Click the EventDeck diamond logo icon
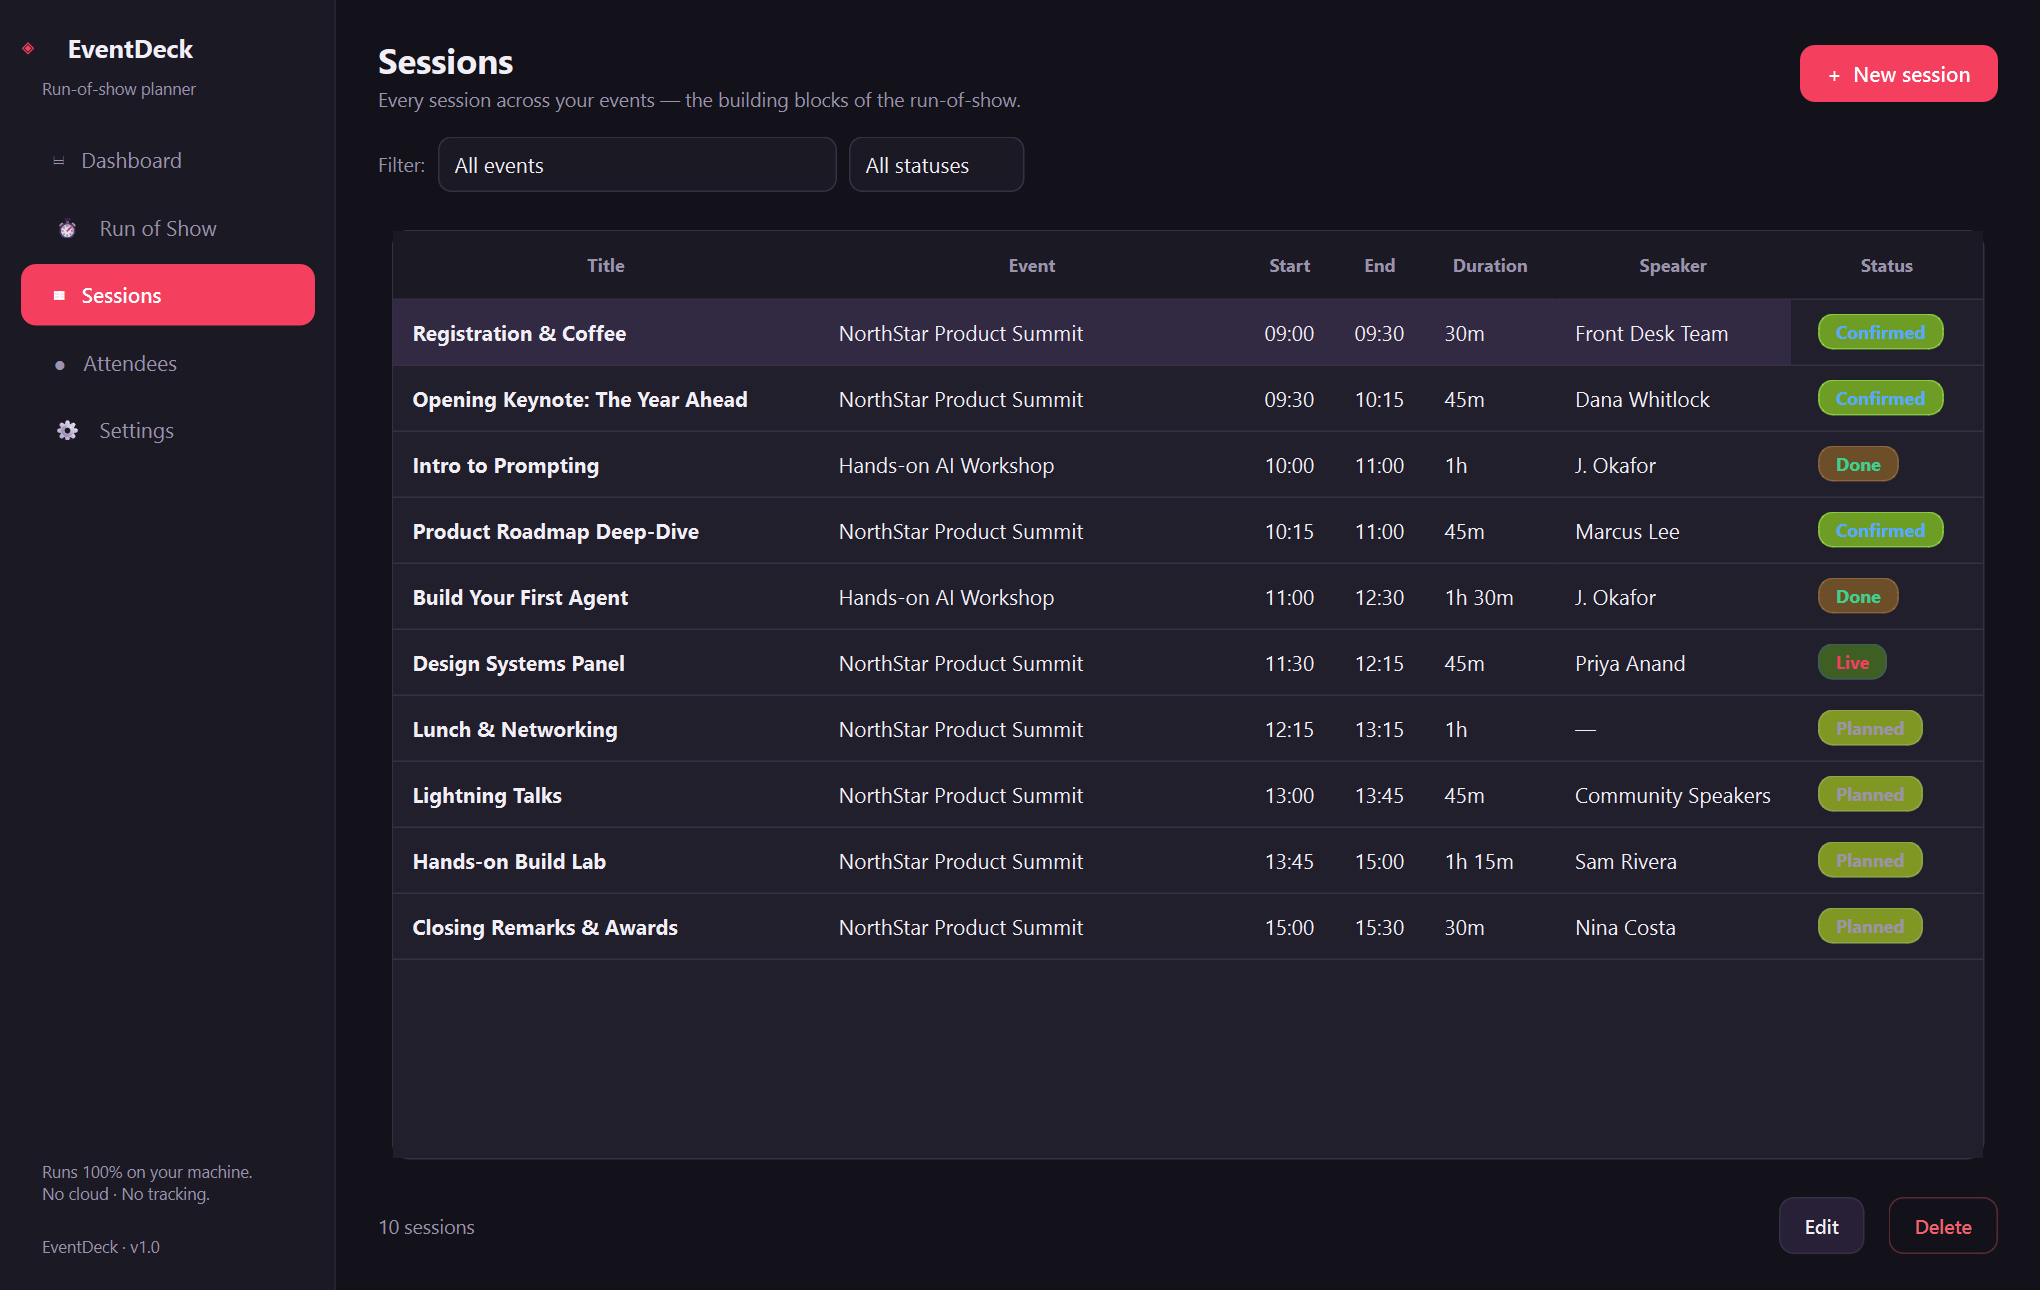 click(x=28, y=48)
